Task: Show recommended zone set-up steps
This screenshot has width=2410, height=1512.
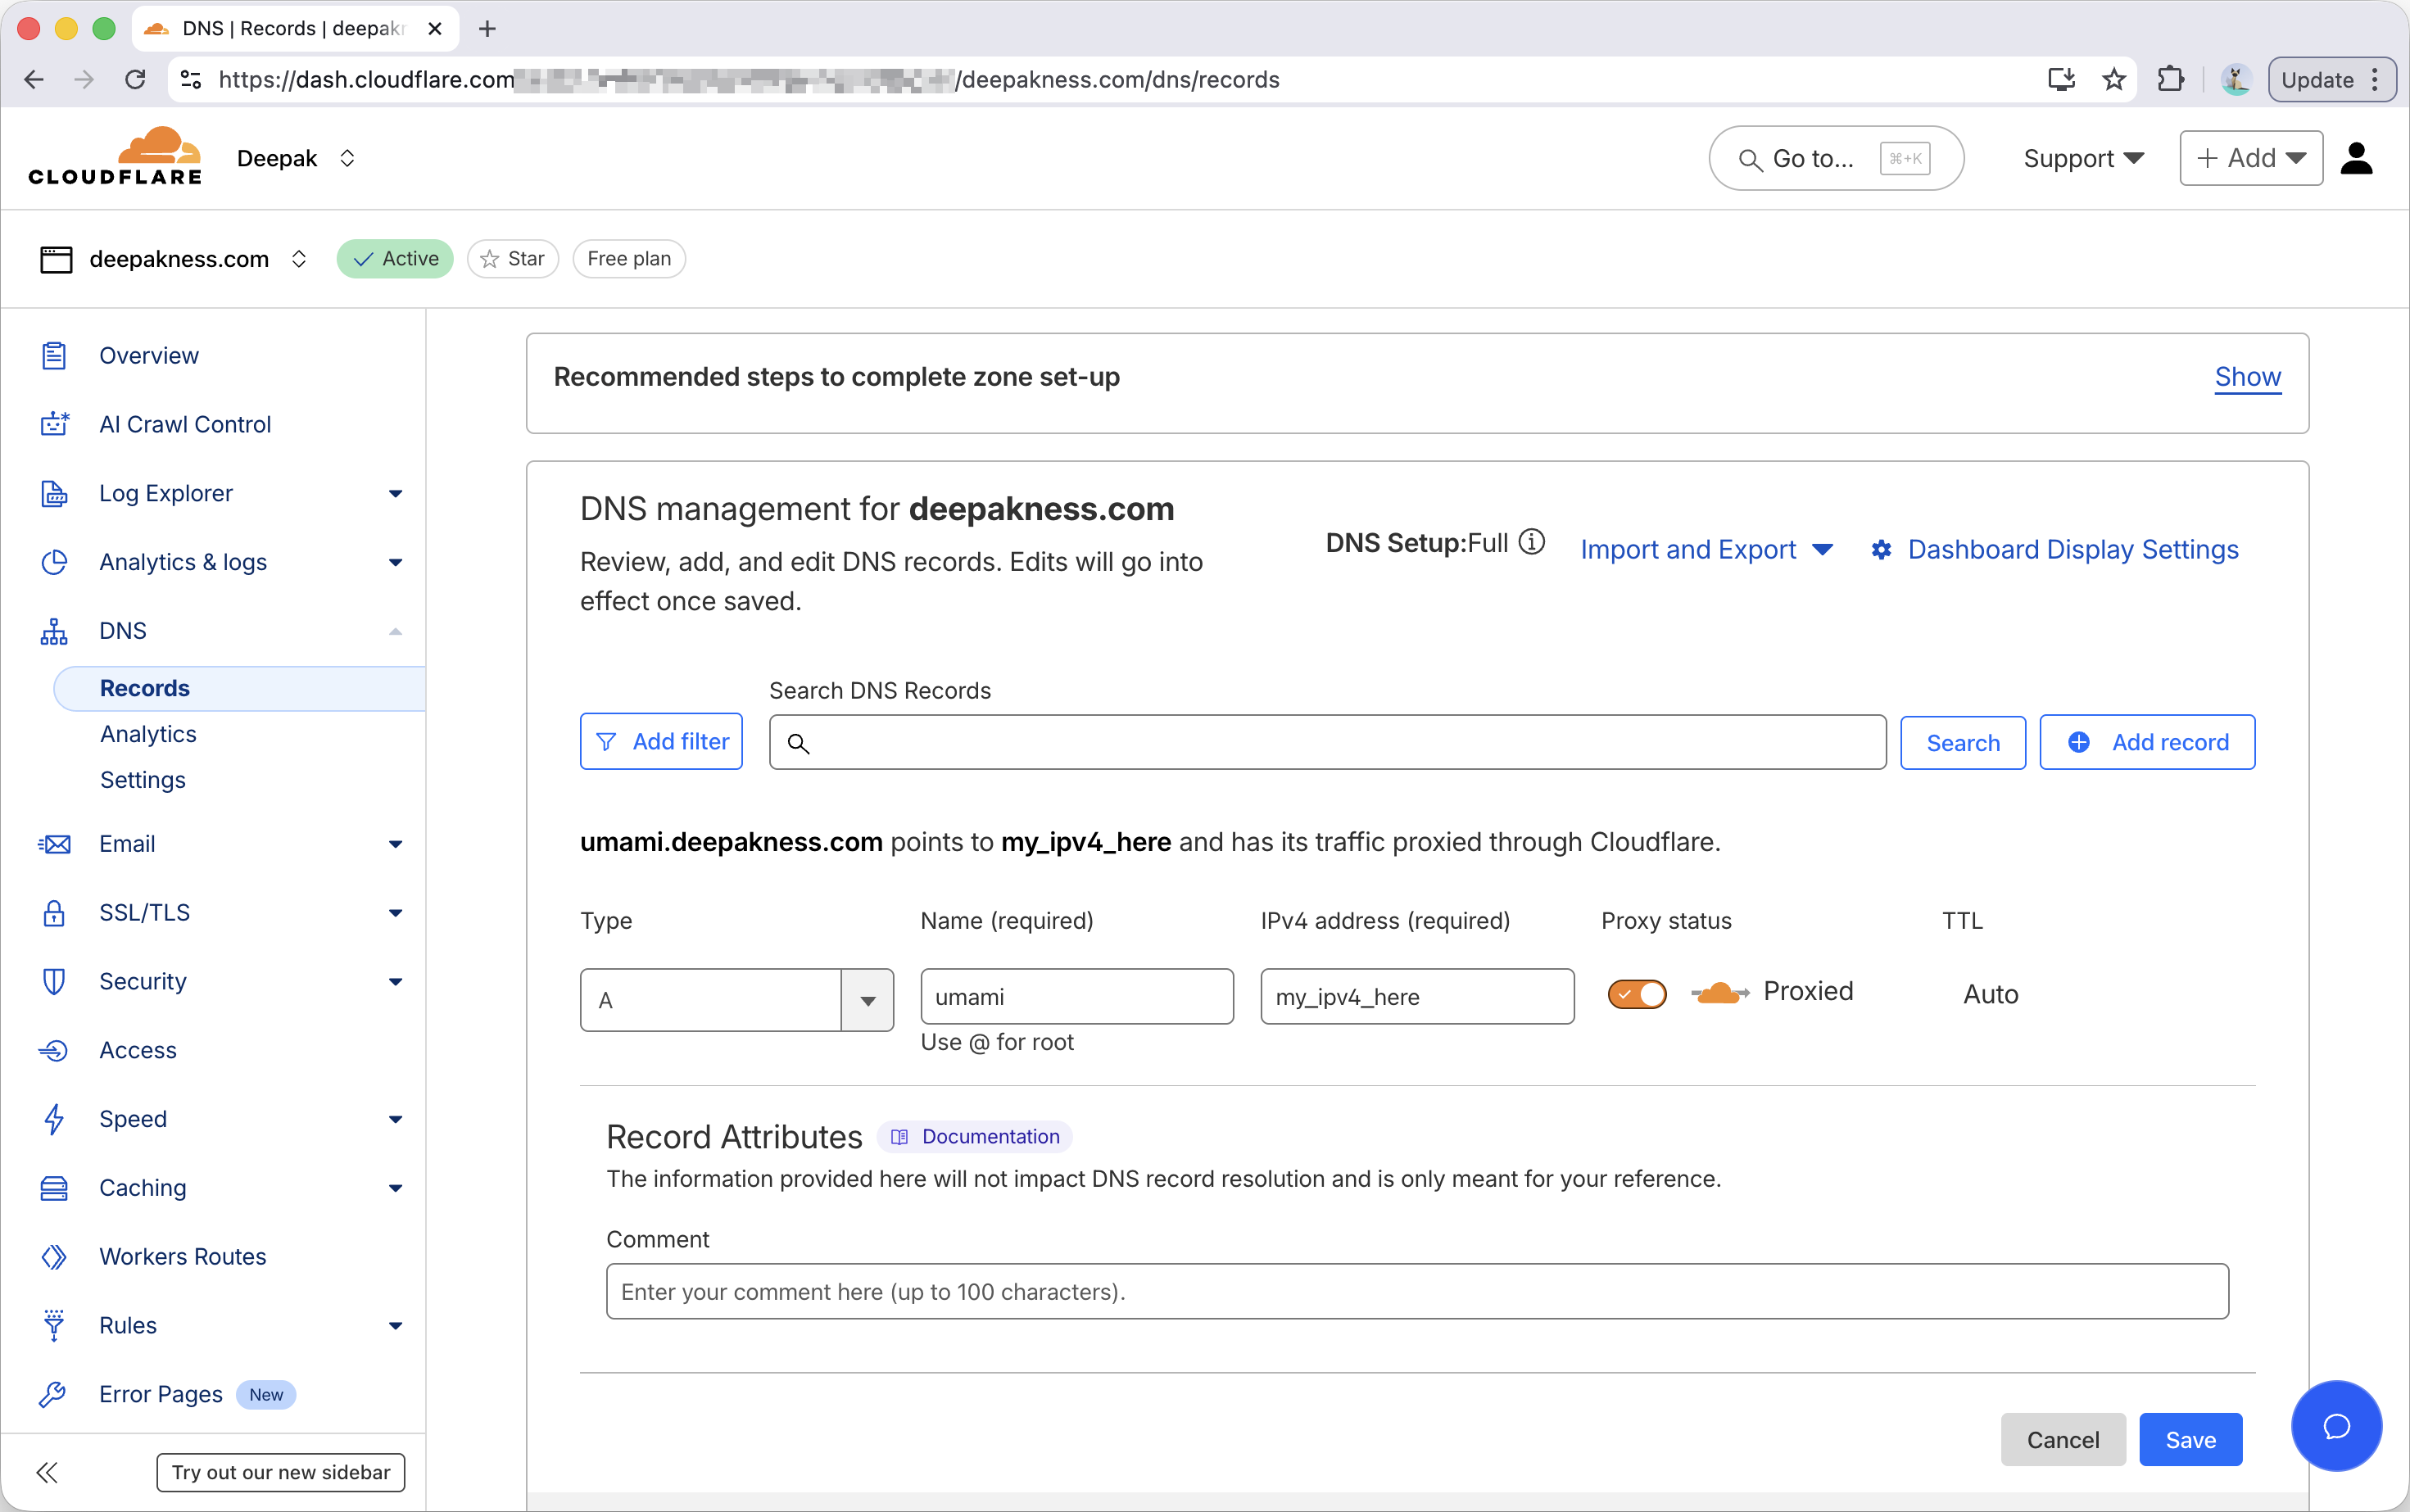Action: point(2247,377)
